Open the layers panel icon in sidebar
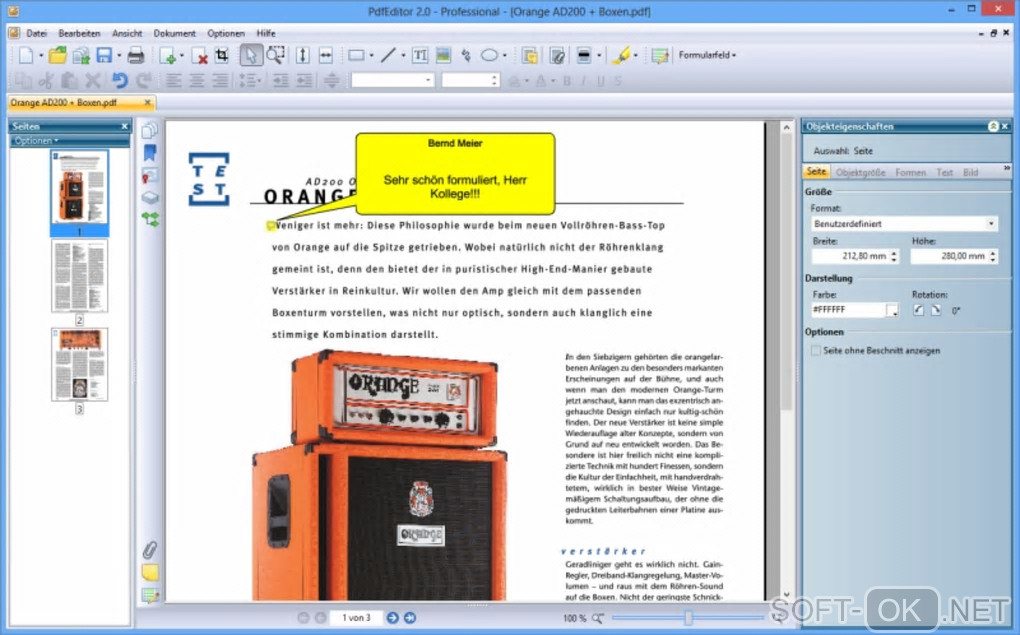The width and height of the screenshot is (1020, 635). point(150,197)
